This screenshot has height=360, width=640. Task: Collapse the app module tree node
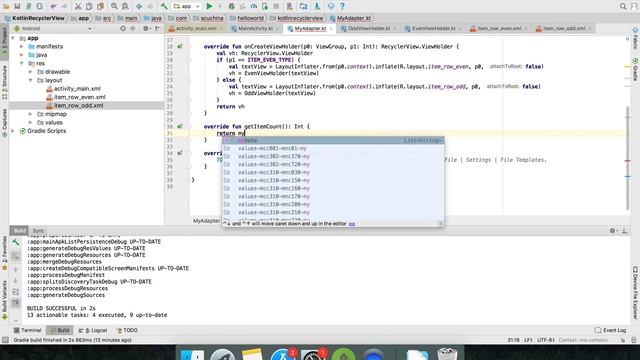[x=13, y=38]
